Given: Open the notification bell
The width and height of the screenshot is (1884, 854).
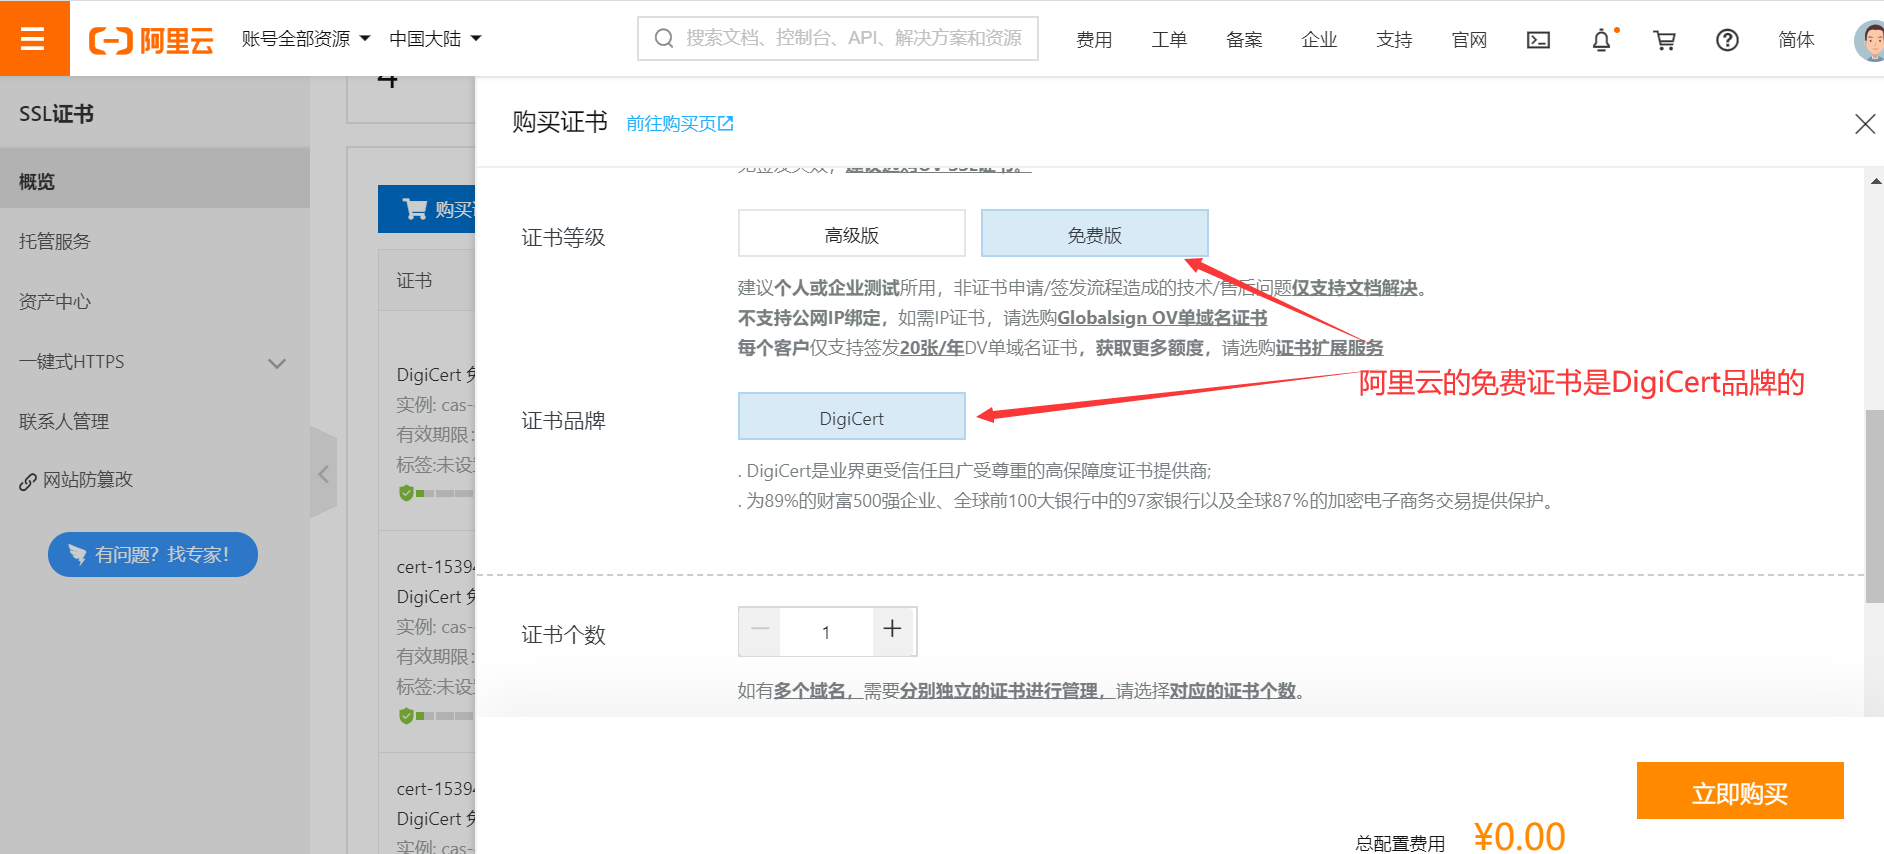Looking at the screenshot, I should point(1602,40).
